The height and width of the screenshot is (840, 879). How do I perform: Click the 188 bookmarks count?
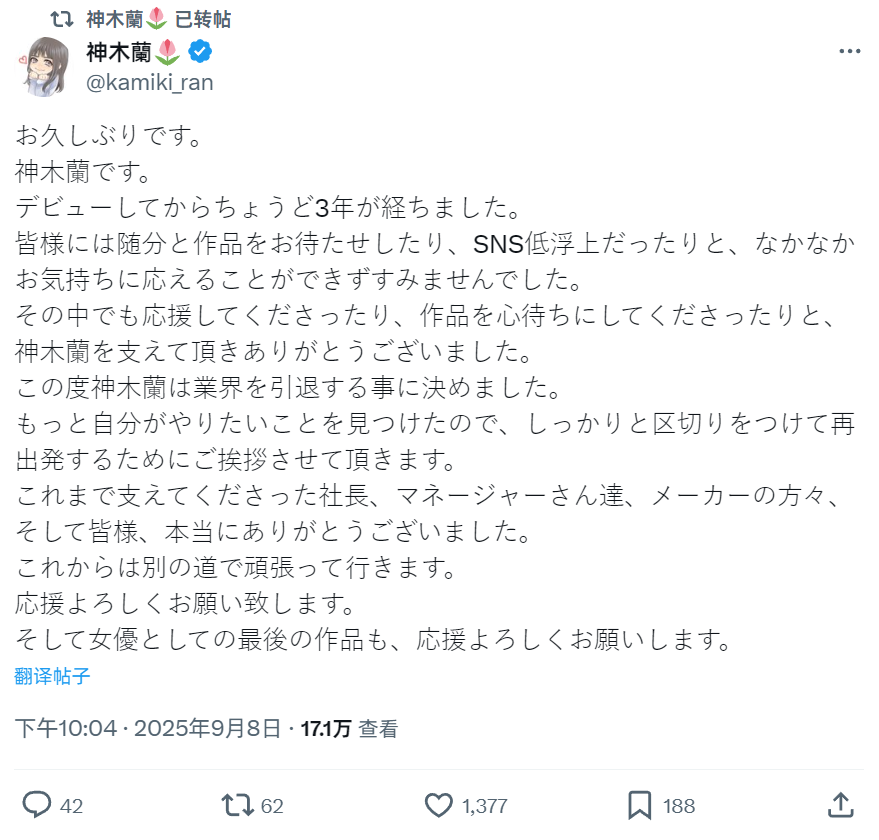(678, 806)
